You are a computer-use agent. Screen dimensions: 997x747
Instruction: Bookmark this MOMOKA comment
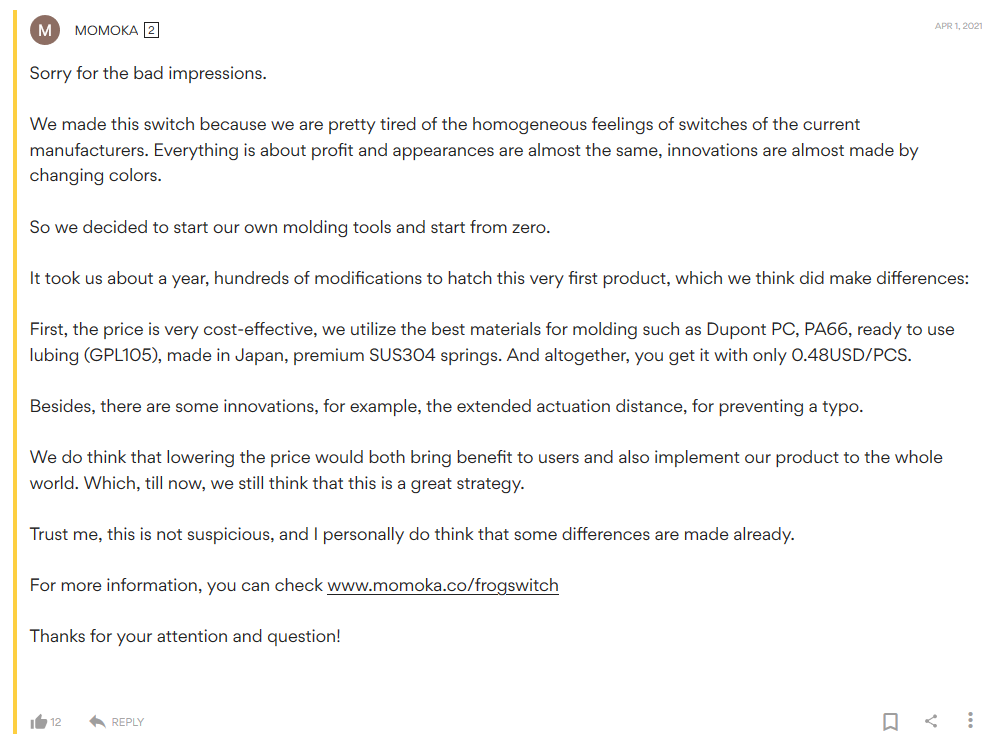tap(890, 722)
